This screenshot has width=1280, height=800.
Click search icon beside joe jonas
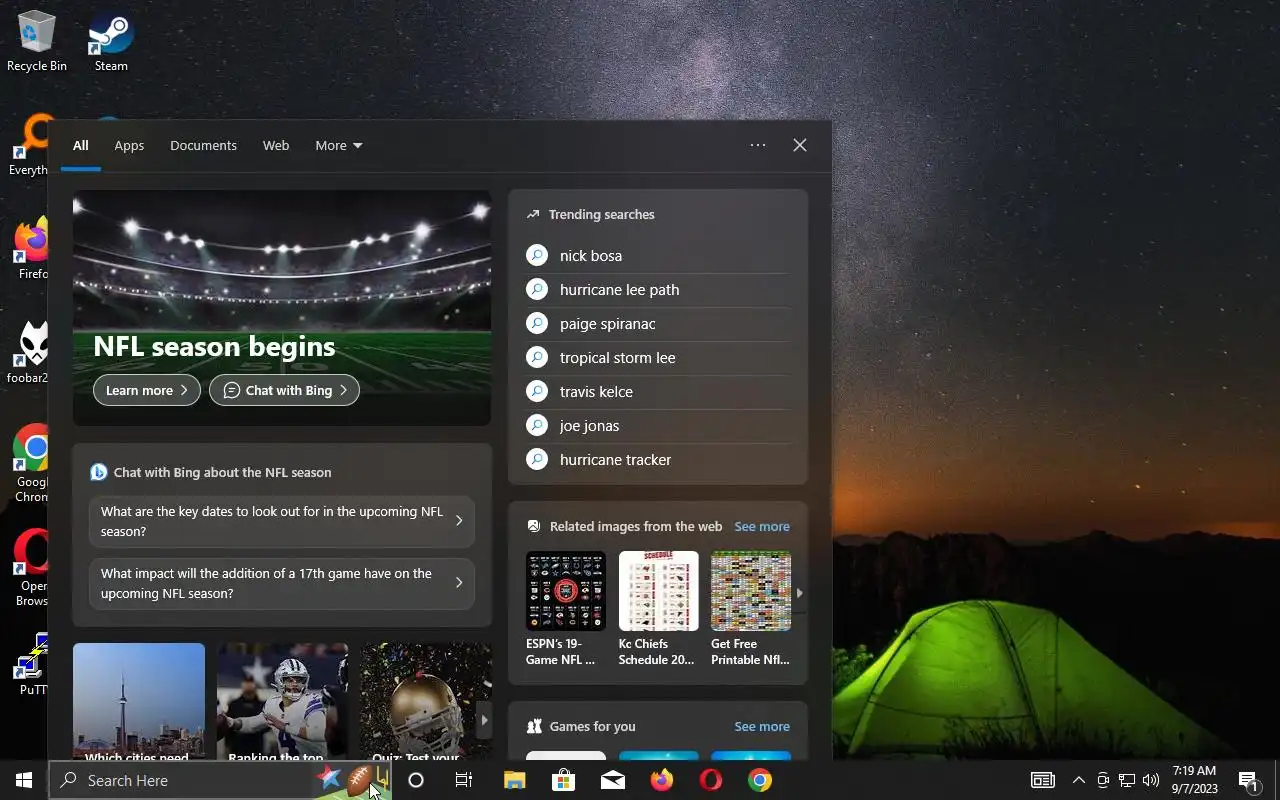click(537, 425)
